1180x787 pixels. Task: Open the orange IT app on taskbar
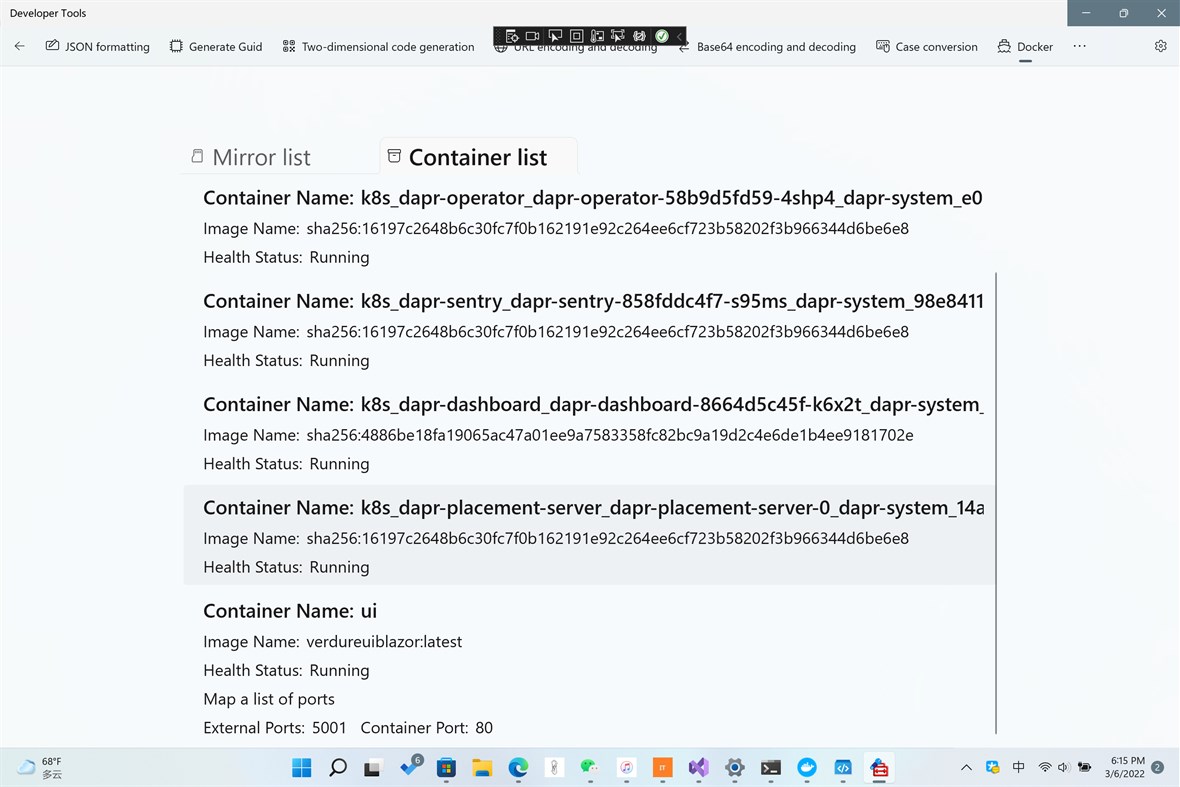tap(662, 767)
